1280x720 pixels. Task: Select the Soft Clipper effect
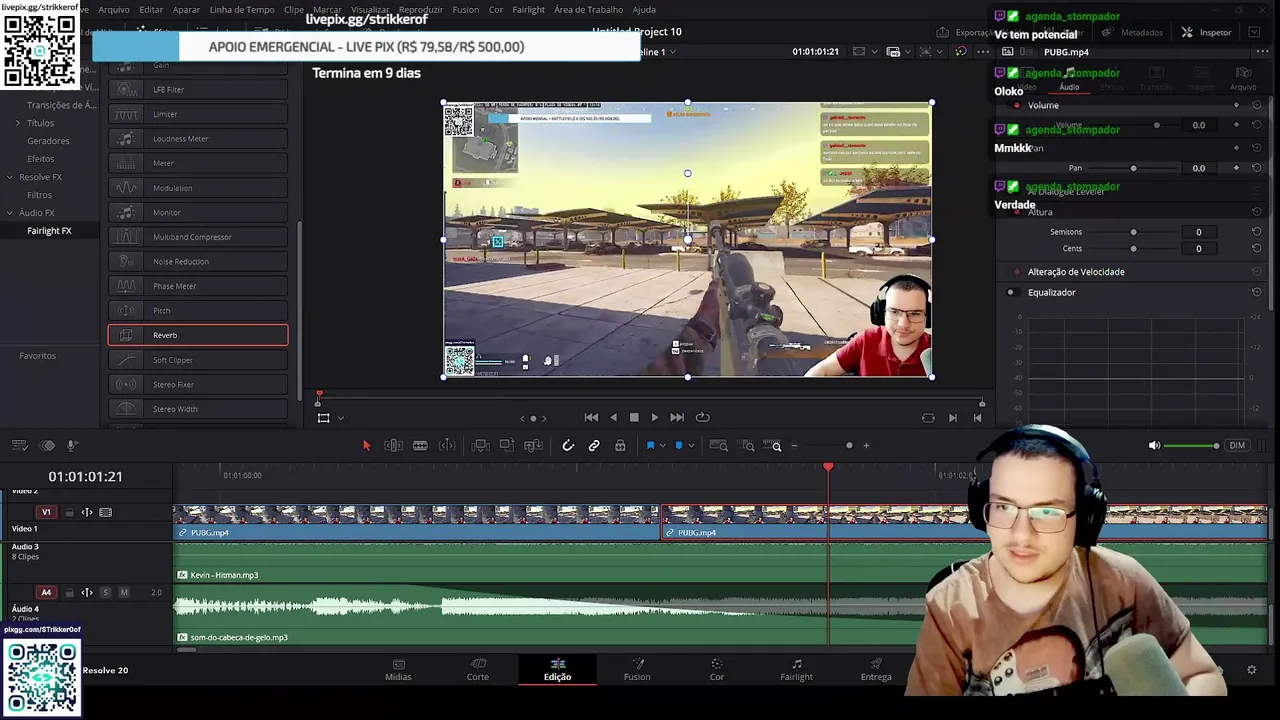(x=198, y=360)
